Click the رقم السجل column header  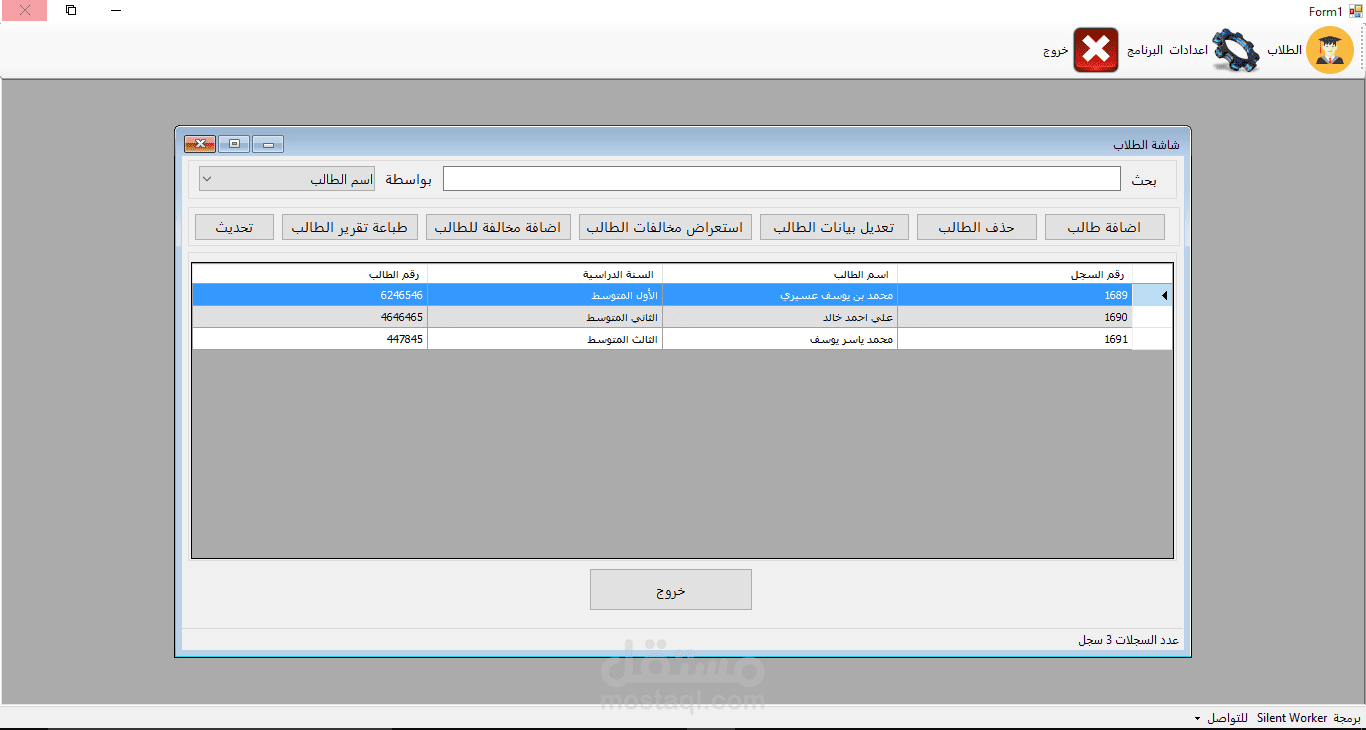[1015, 274]
